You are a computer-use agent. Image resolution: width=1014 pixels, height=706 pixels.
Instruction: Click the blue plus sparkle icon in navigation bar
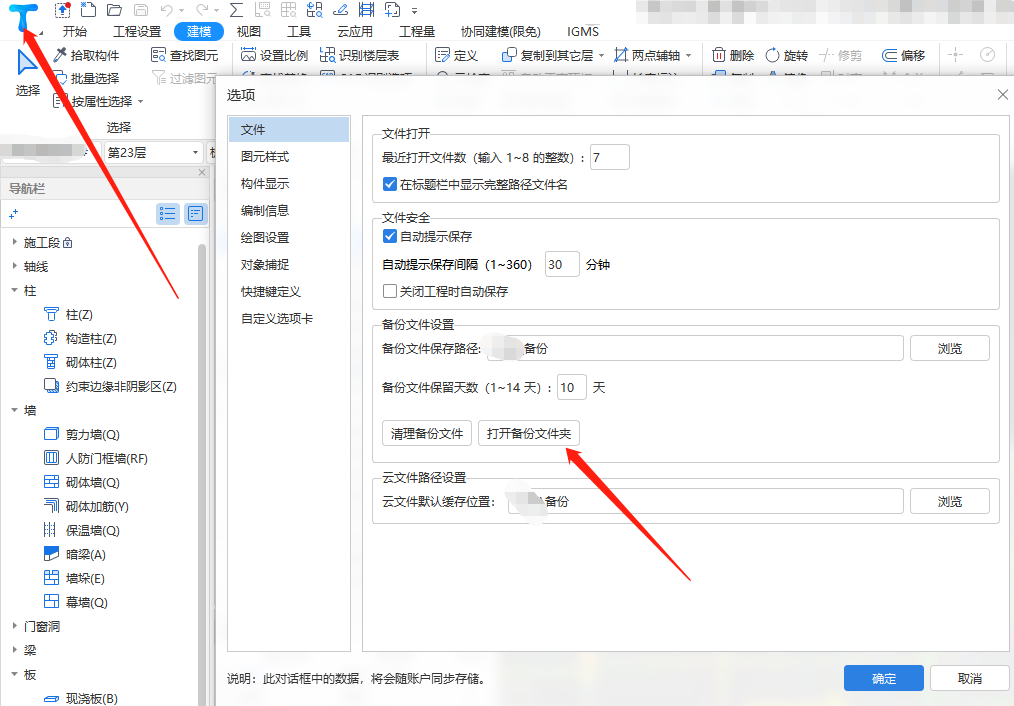tap(14, 213)
